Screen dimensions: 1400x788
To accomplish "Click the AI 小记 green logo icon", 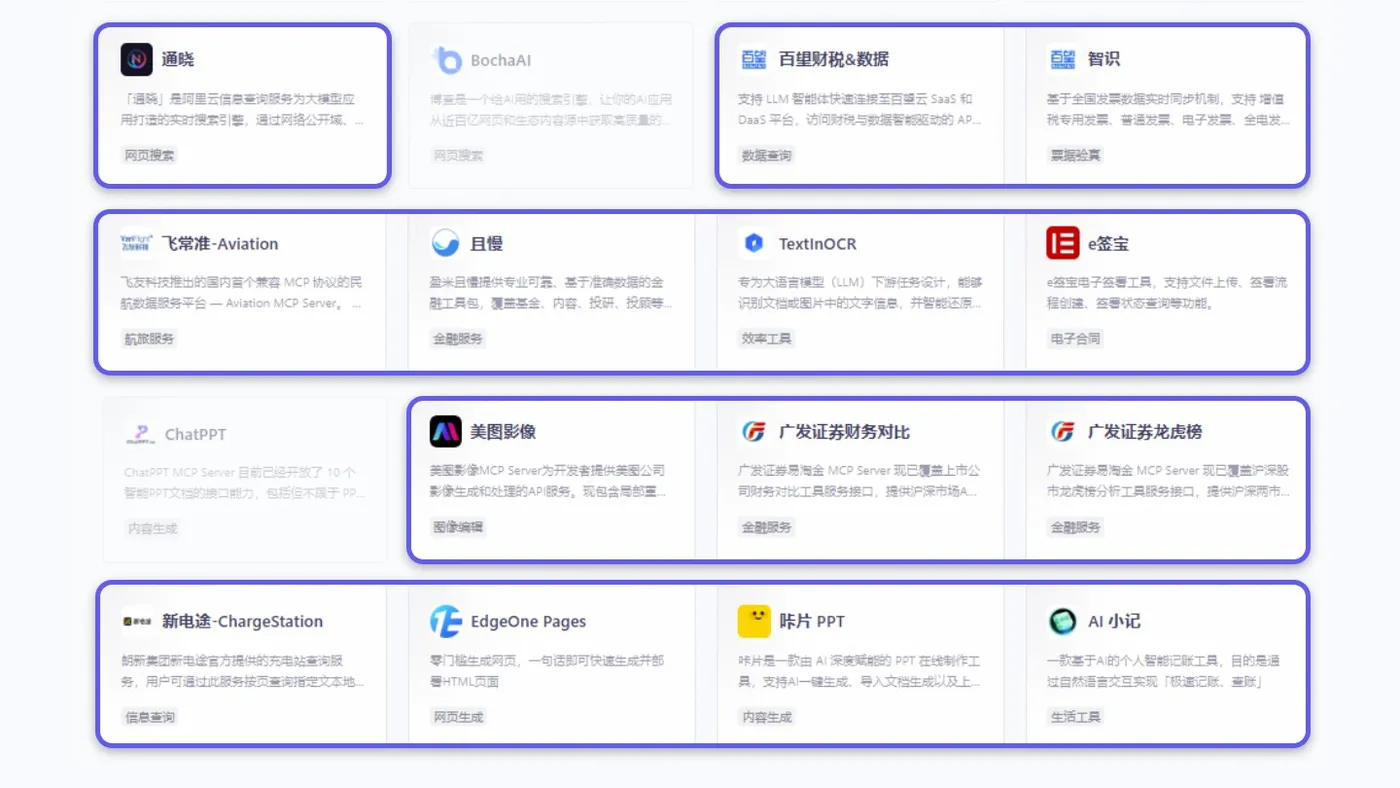I will (1062, 621).
